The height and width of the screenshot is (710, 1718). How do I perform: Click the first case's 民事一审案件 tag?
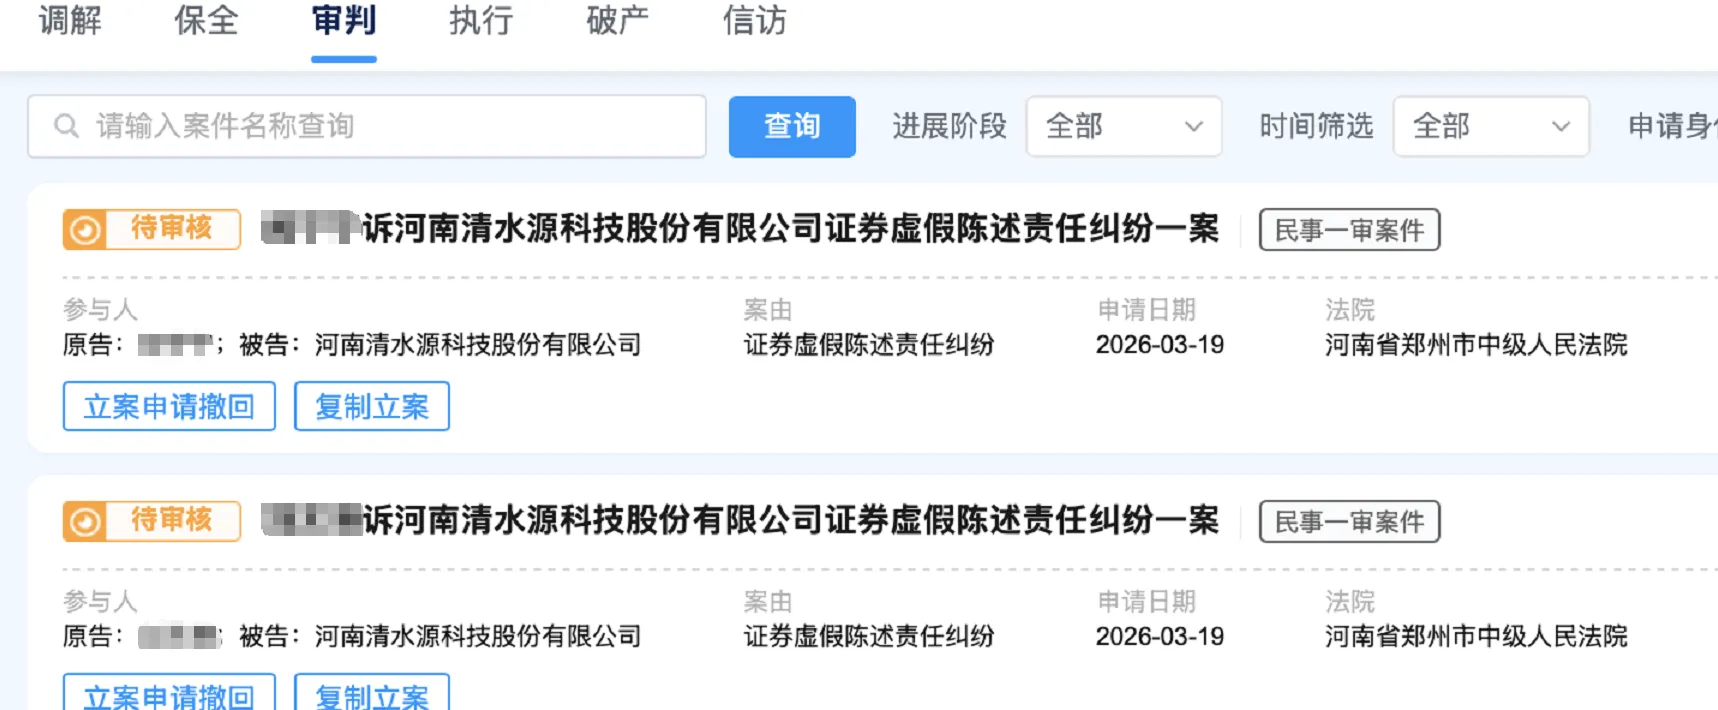1349,230
